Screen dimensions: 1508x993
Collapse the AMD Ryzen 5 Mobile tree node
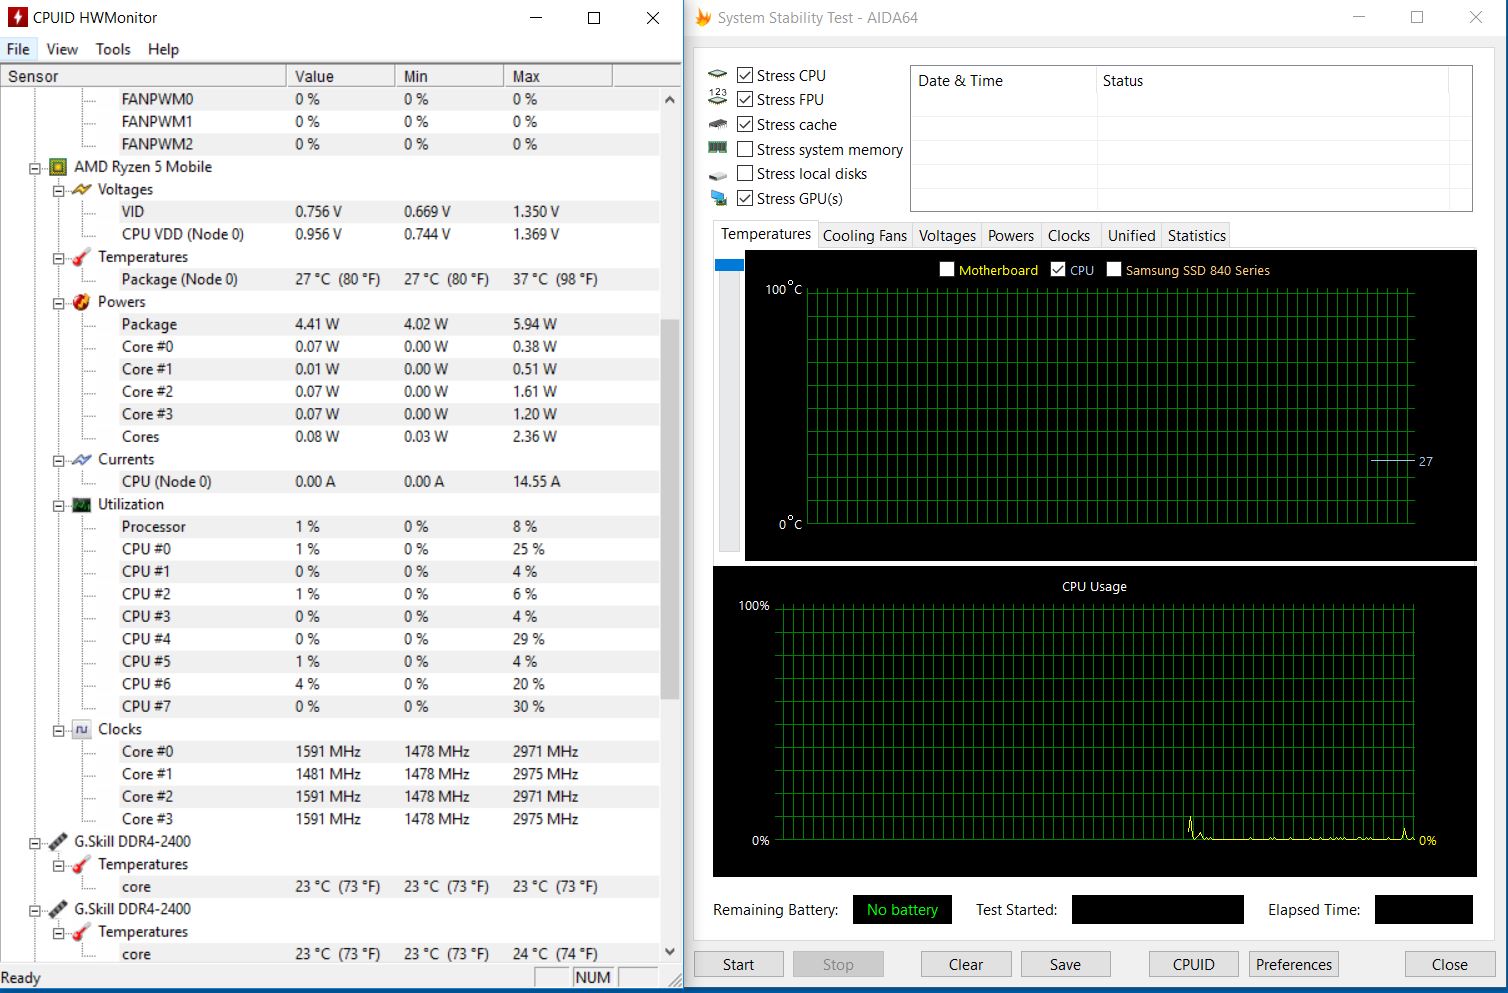(35, 168)
